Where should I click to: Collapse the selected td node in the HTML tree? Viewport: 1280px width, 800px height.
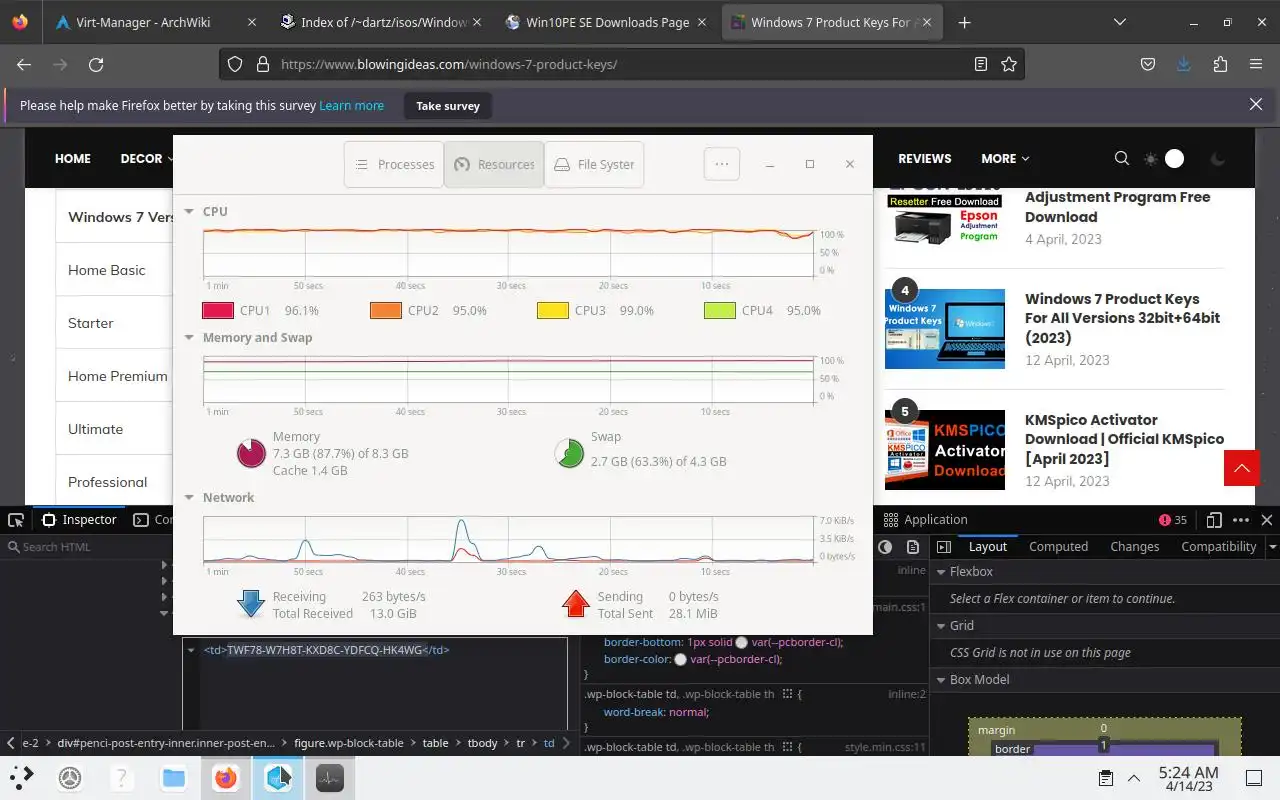pyautogui.click(x=191, y=650)
